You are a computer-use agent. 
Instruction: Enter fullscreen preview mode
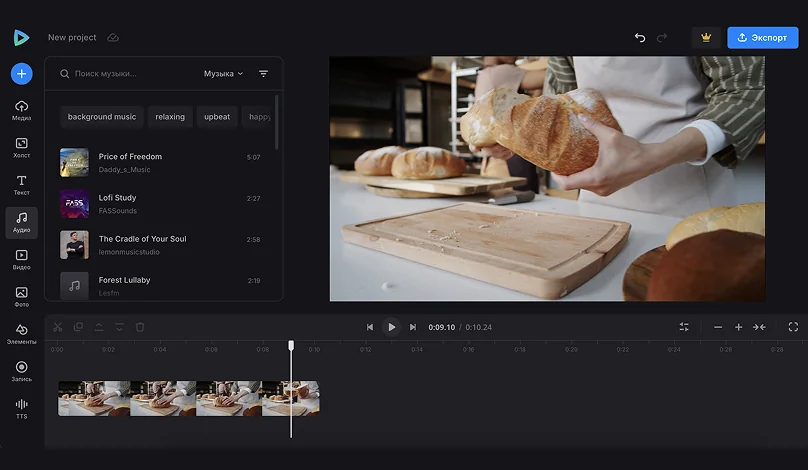click(793, 327)
